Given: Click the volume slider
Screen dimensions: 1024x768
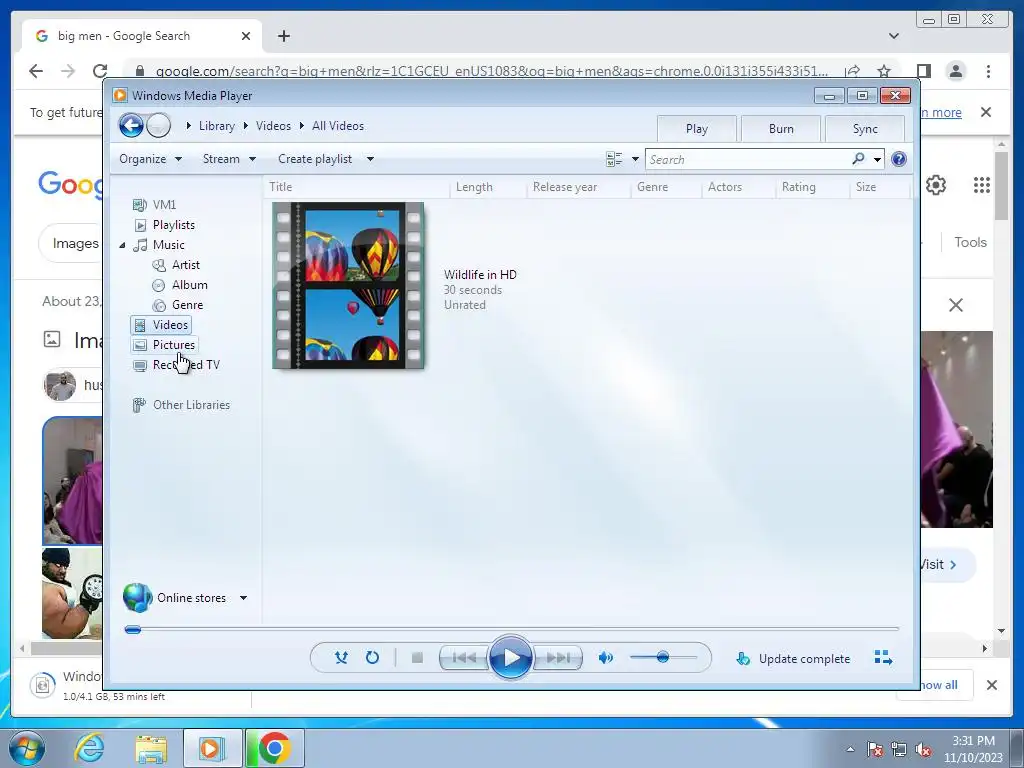Looking at the screenshot, I should tap(663, 657).
